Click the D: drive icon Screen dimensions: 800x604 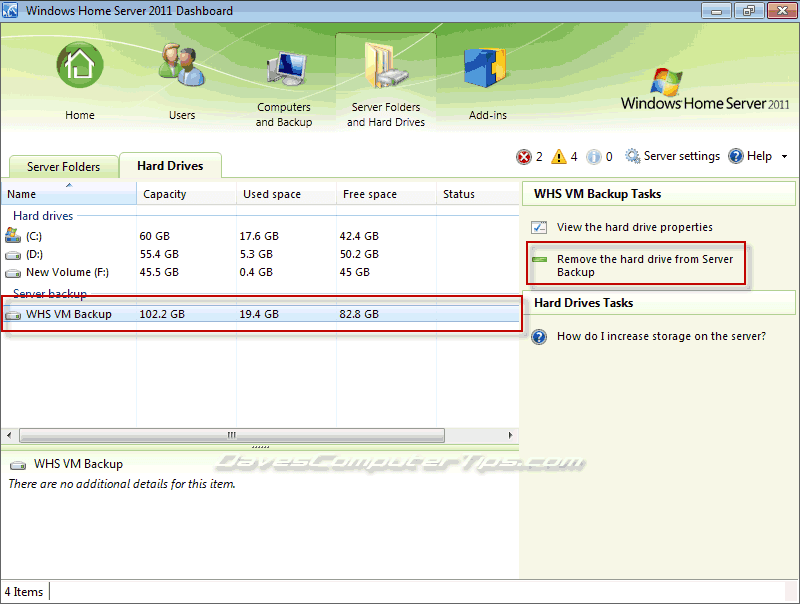[x=13, y=255]
